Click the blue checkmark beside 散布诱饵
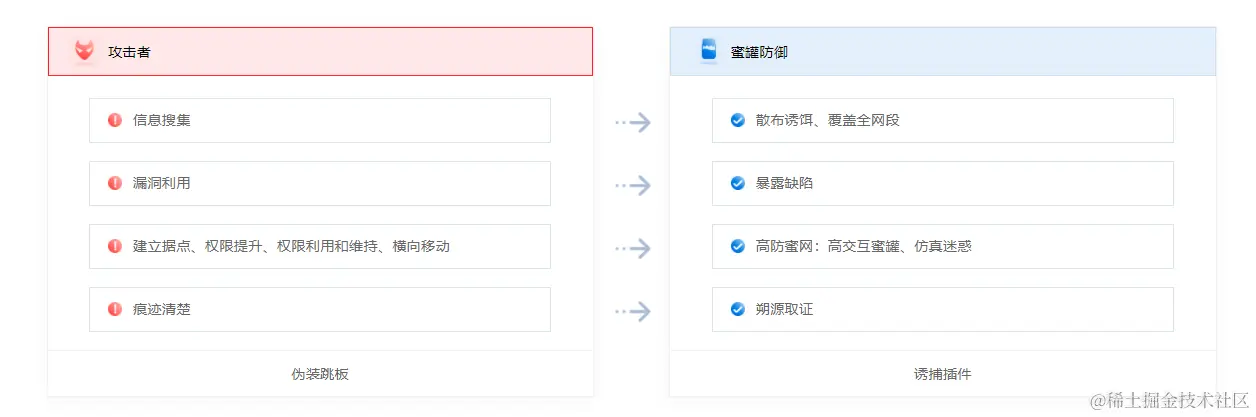This screenshot has width=1256, height=417. click(738, 120)
